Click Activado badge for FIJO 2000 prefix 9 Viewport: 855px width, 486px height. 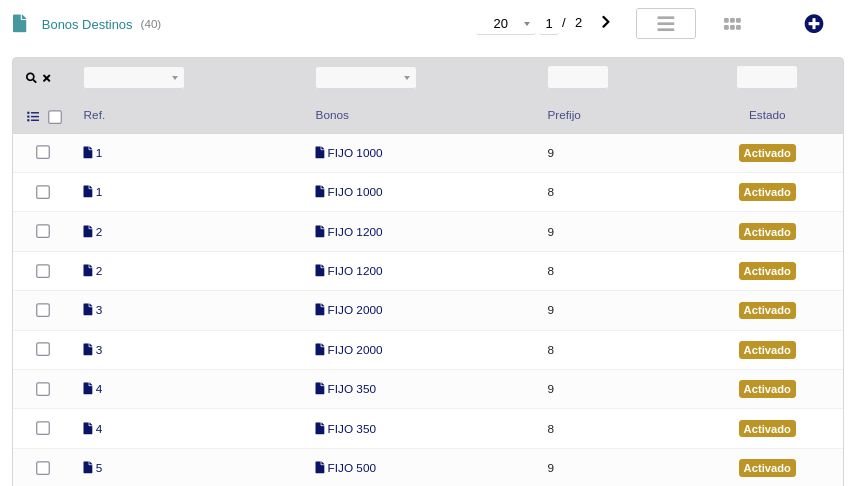click(767, 310)
